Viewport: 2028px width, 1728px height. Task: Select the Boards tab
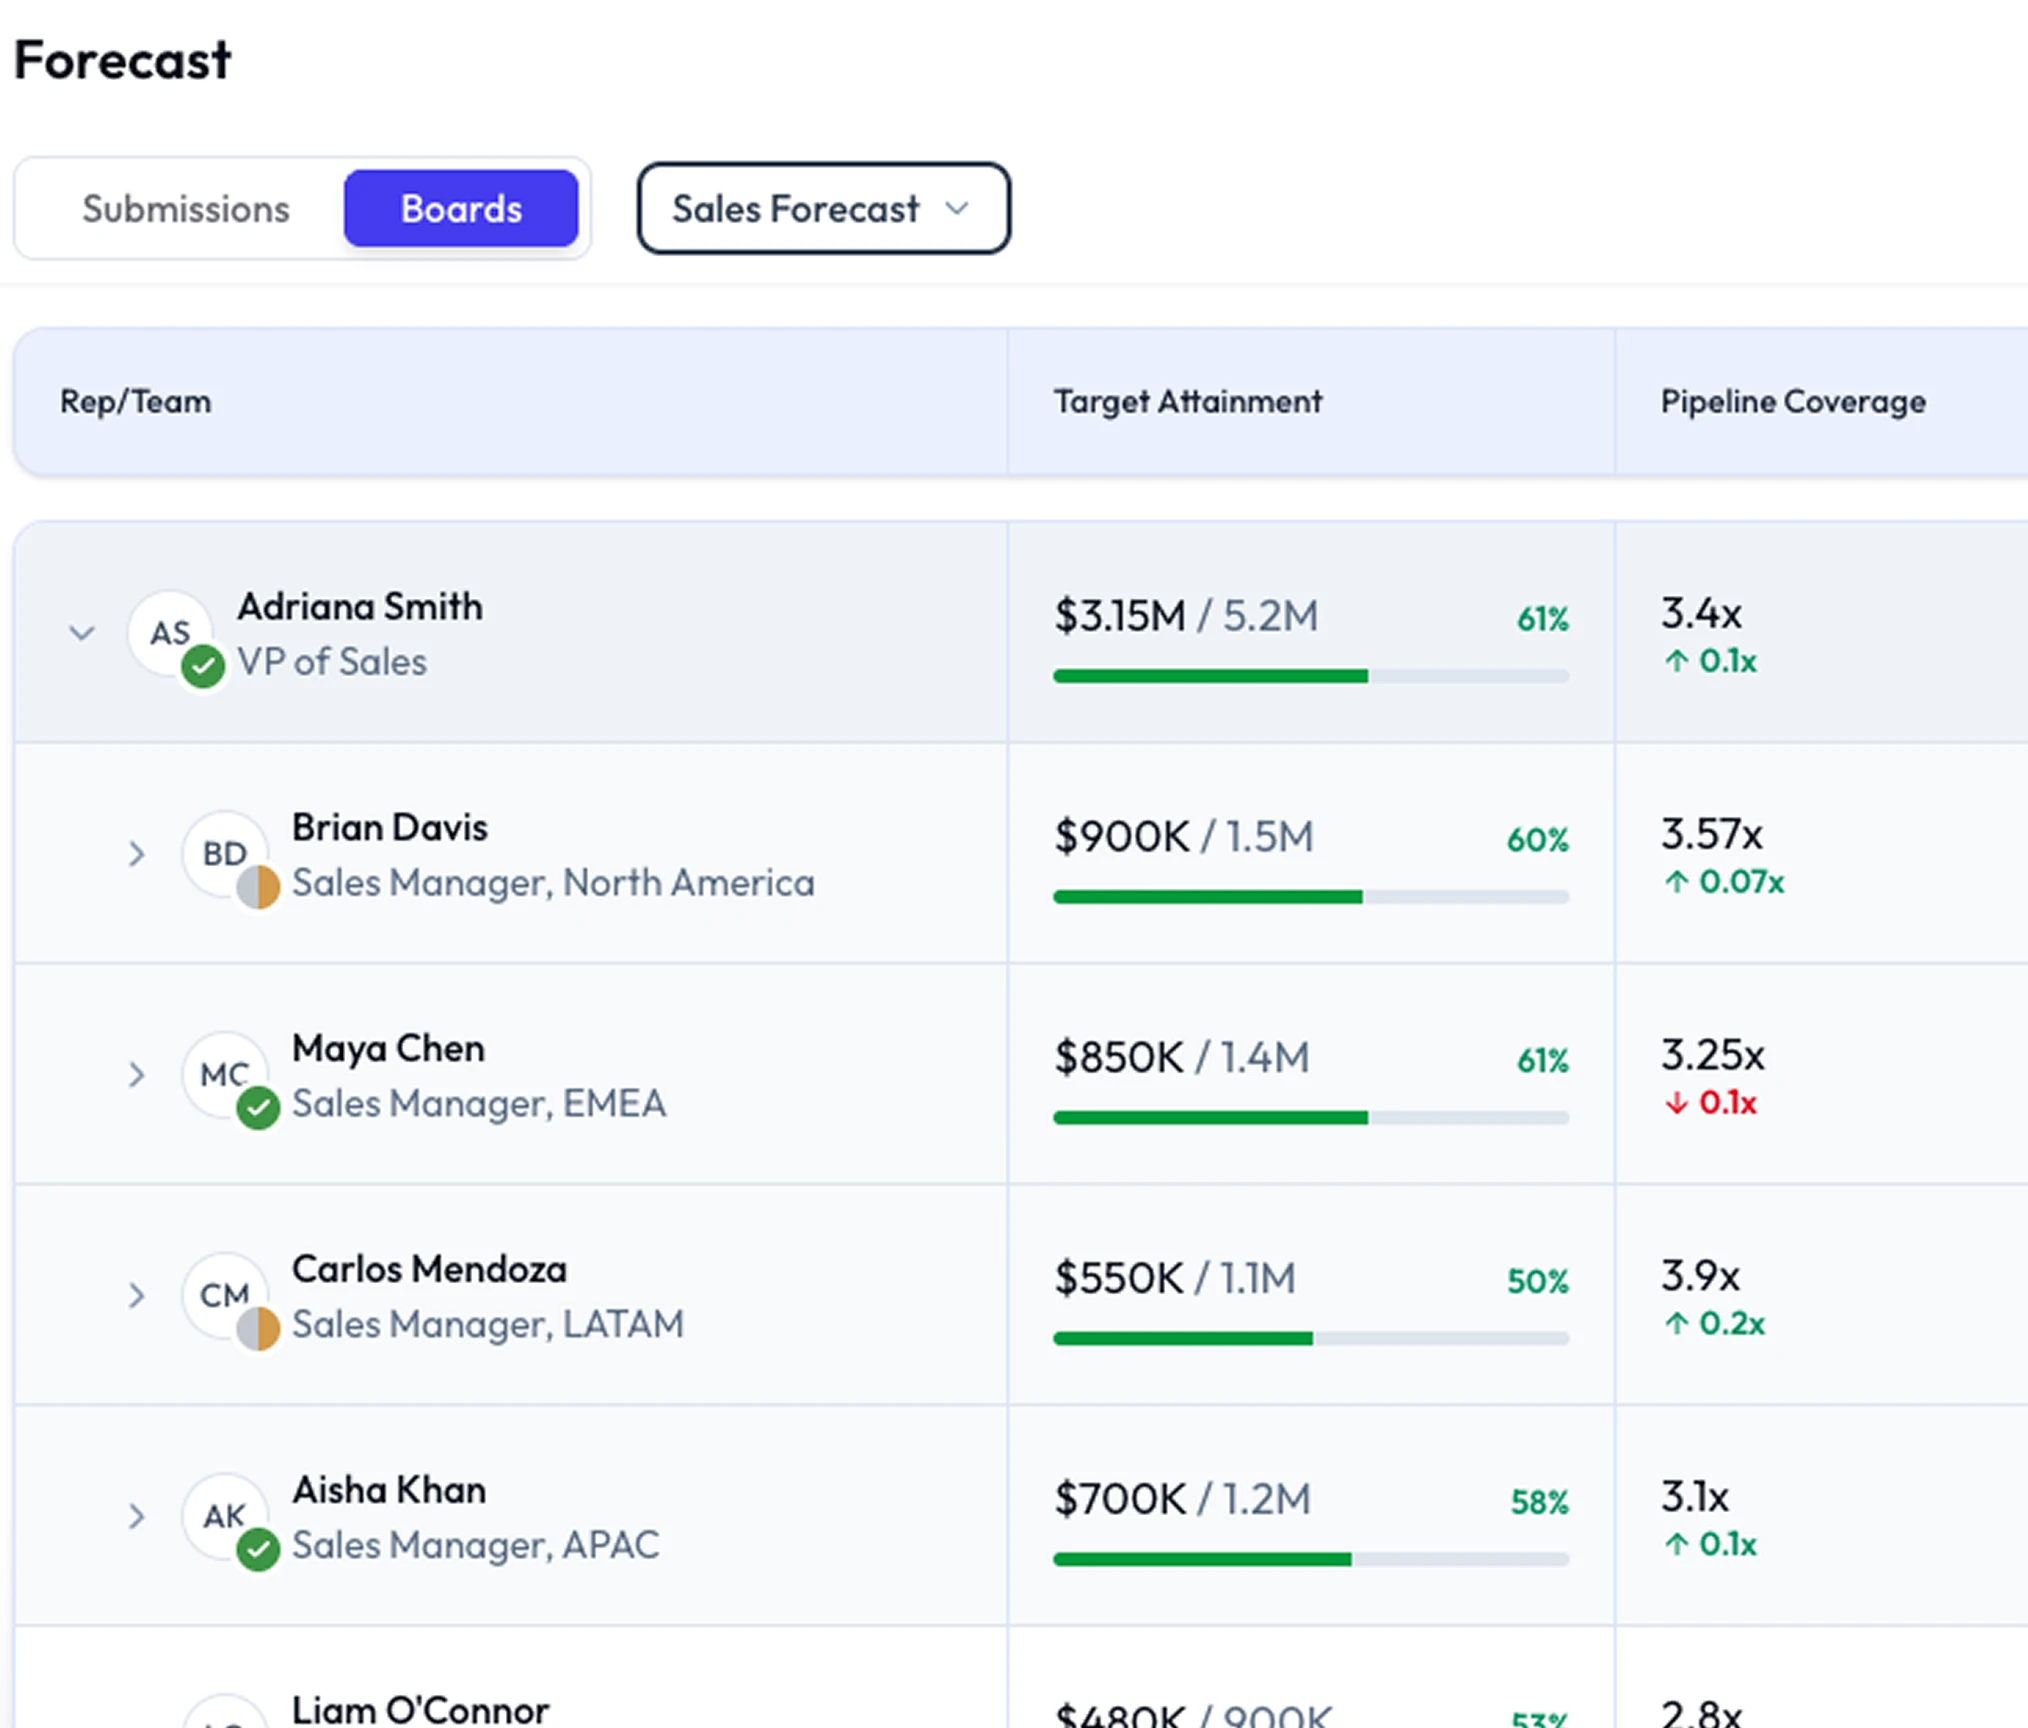coord(461,209)
